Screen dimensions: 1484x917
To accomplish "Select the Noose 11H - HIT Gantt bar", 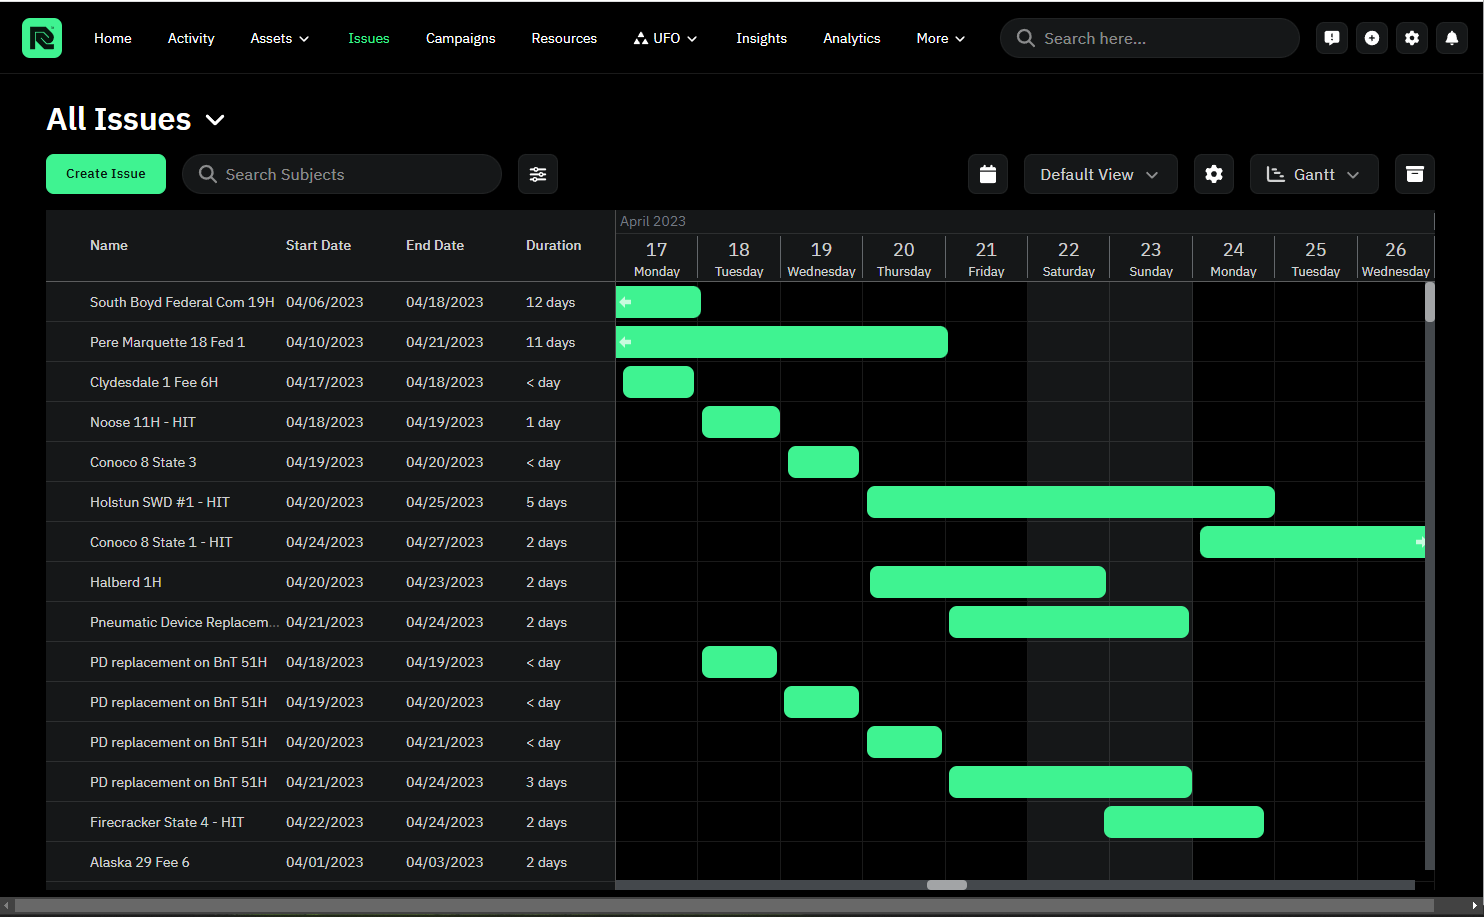I will [741, 422].
